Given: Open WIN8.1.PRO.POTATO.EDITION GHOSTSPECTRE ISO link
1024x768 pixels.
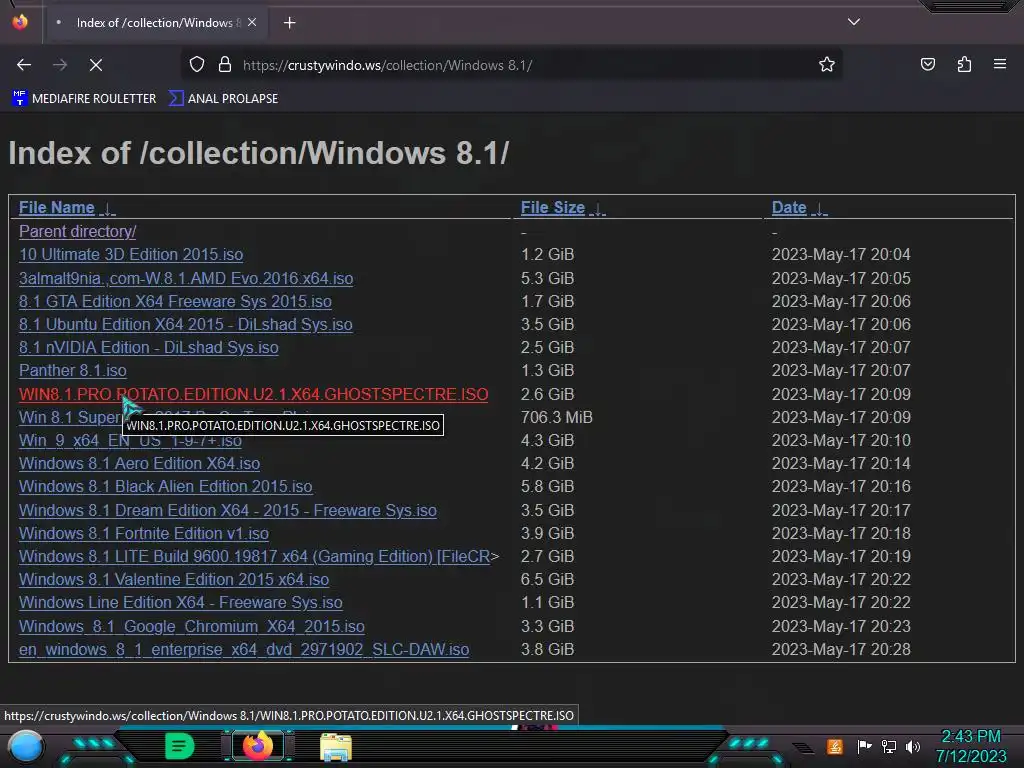Looking at the screenshot, I should click(x=253, y=394).
